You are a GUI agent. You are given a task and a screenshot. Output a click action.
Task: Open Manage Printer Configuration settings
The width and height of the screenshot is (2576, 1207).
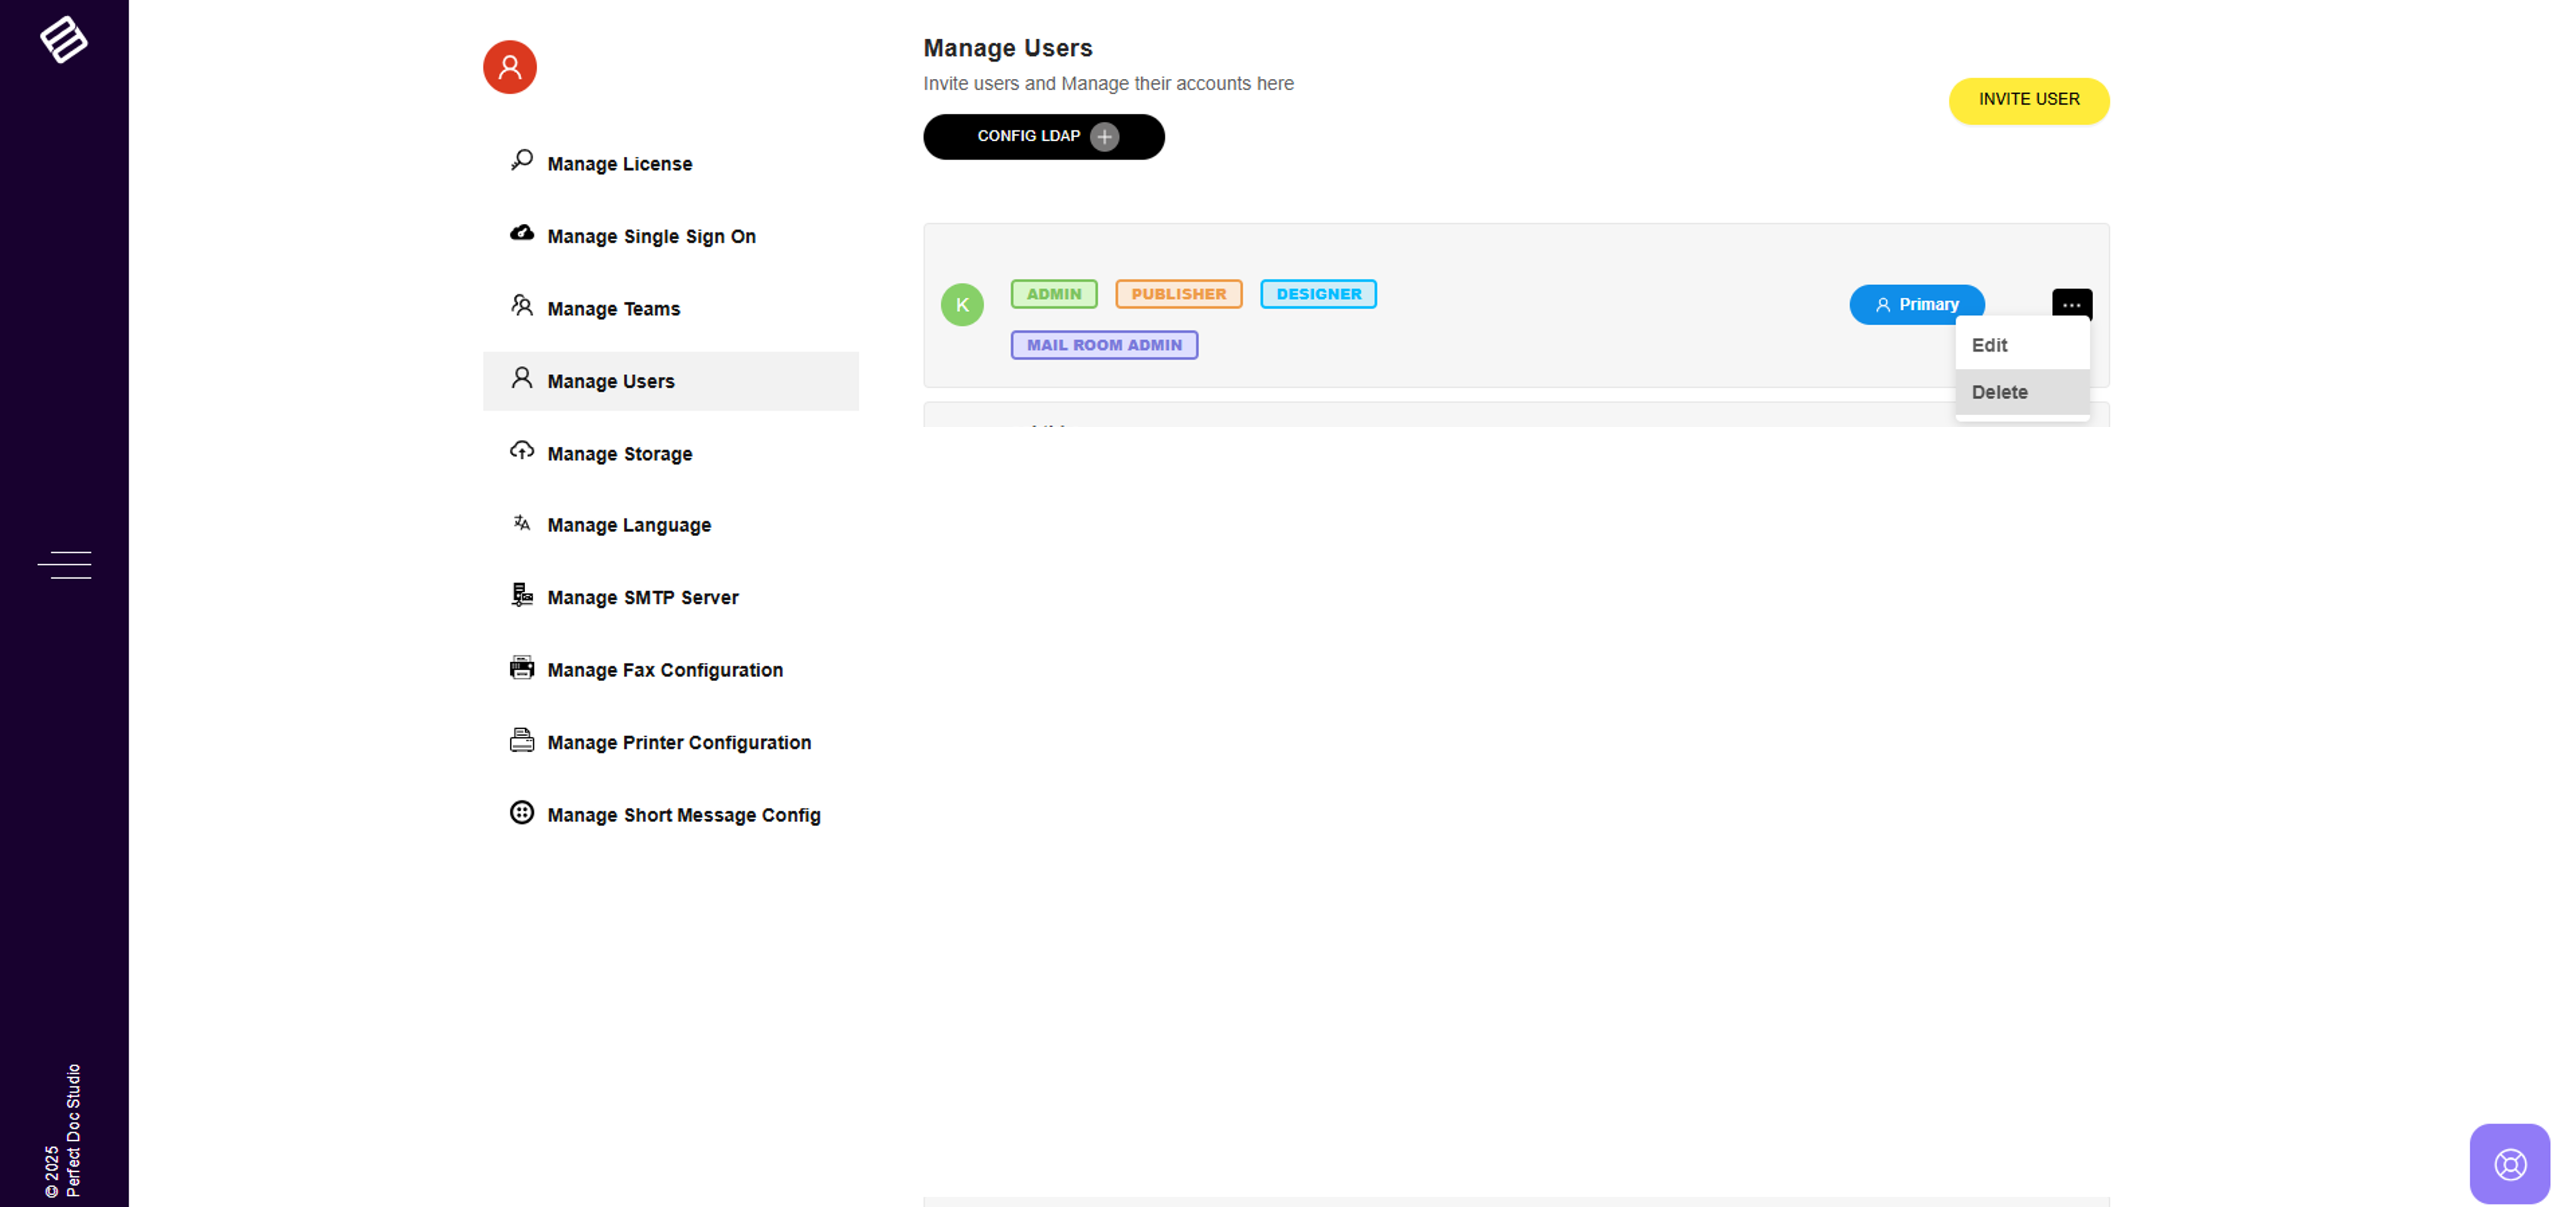[x=678, y=742]
